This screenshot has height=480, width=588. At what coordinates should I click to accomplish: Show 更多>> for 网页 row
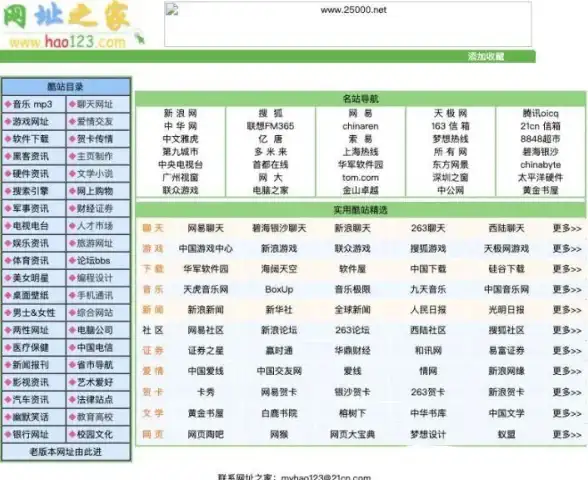point(567,434)
